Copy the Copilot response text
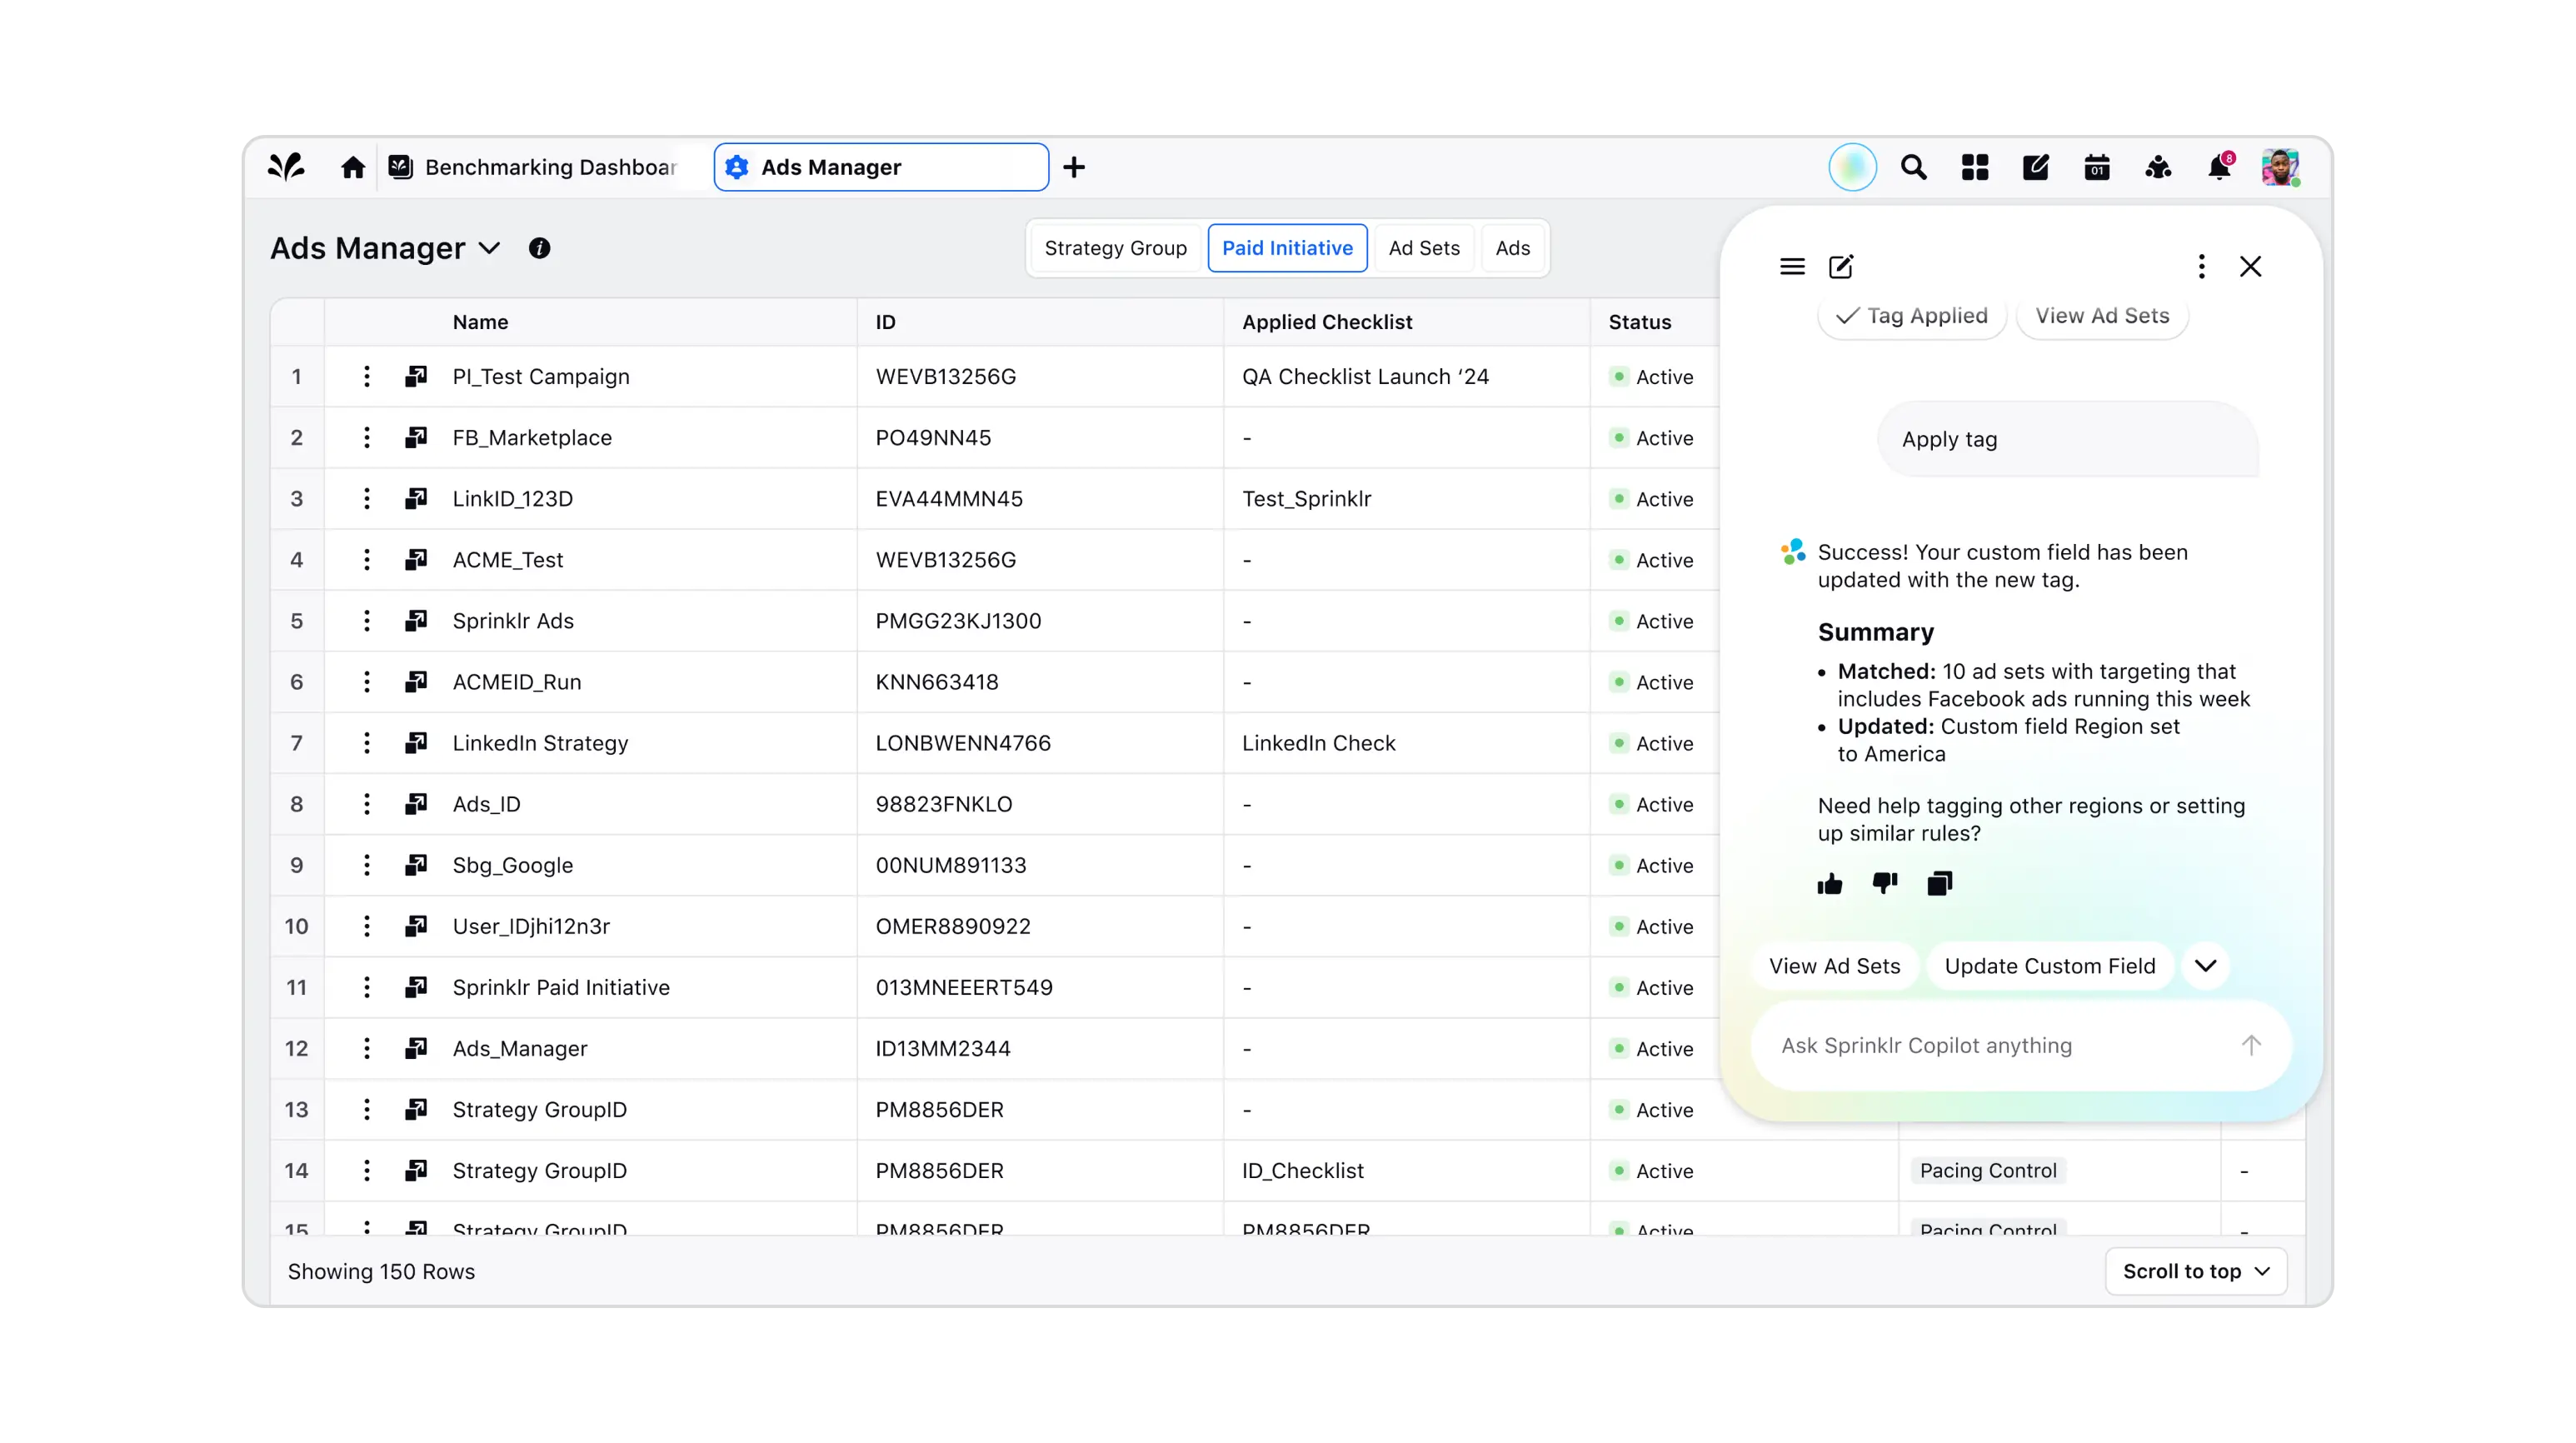The image size is (2576, 1443). click(x=1939, y=884)
